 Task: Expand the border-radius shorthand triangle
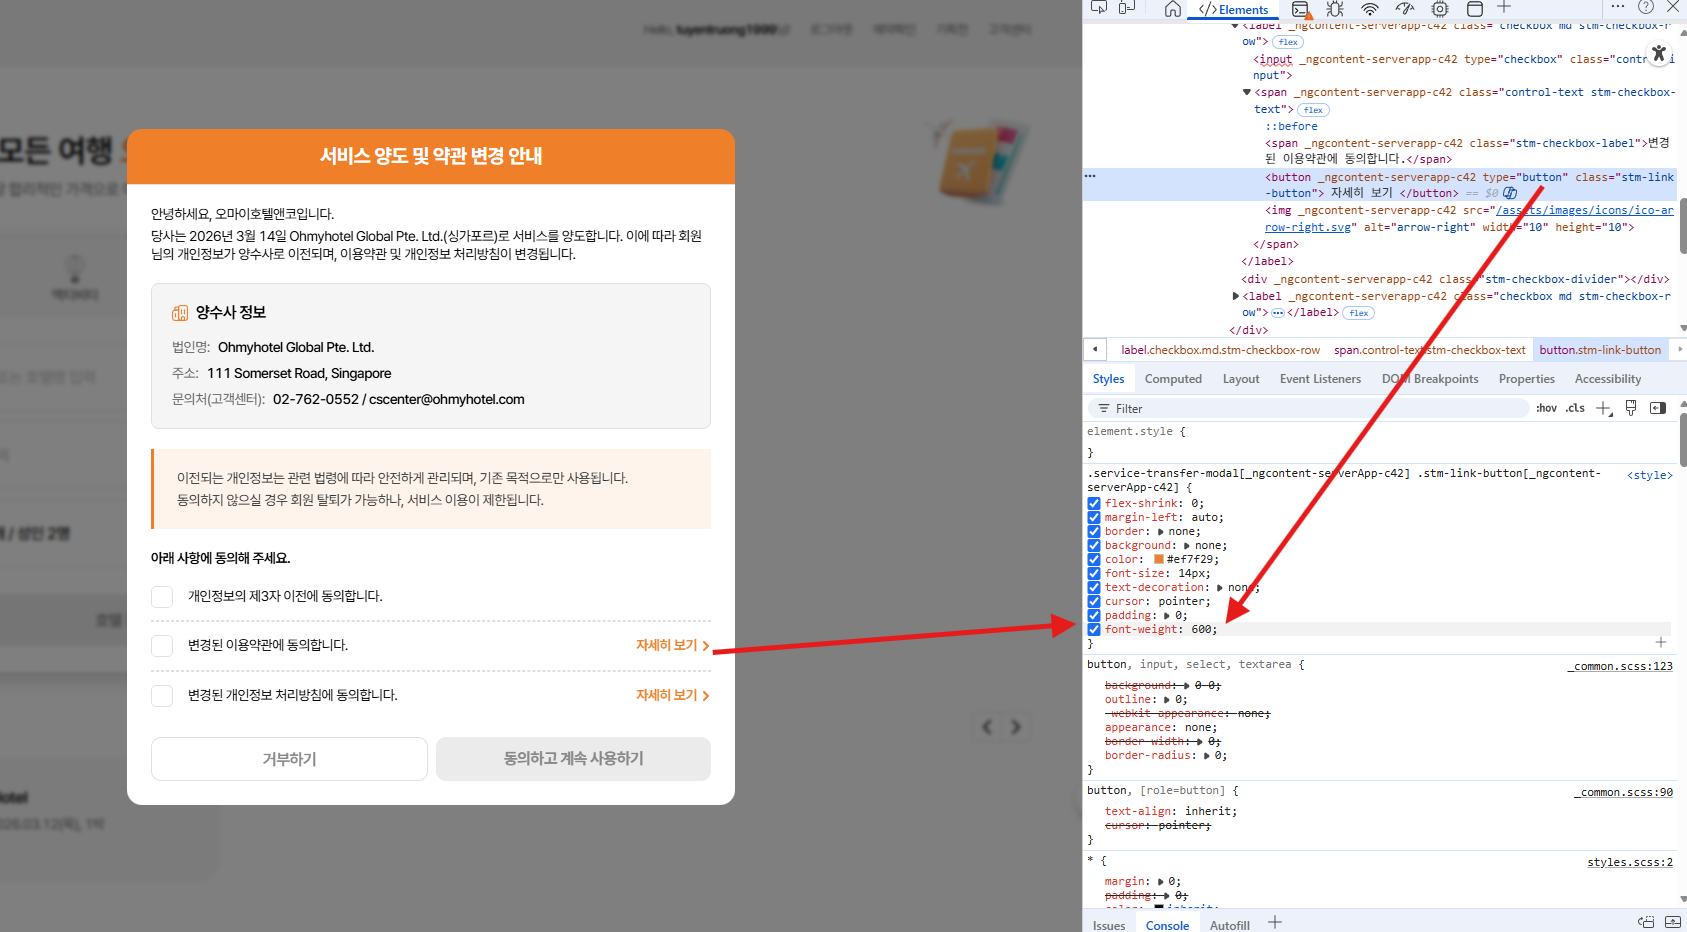tap(1206, 756)
